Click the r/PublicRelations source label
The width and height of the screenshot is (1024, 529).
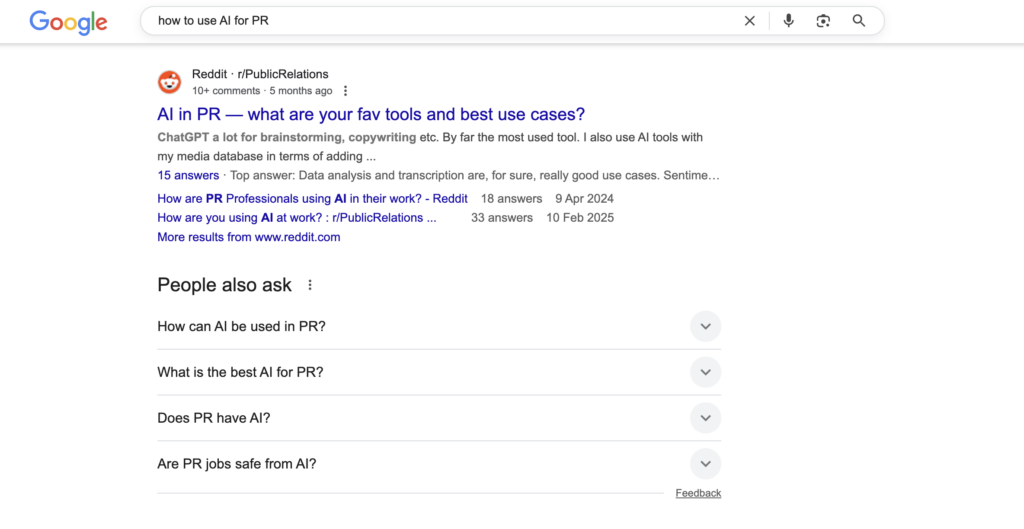(283, 74)
